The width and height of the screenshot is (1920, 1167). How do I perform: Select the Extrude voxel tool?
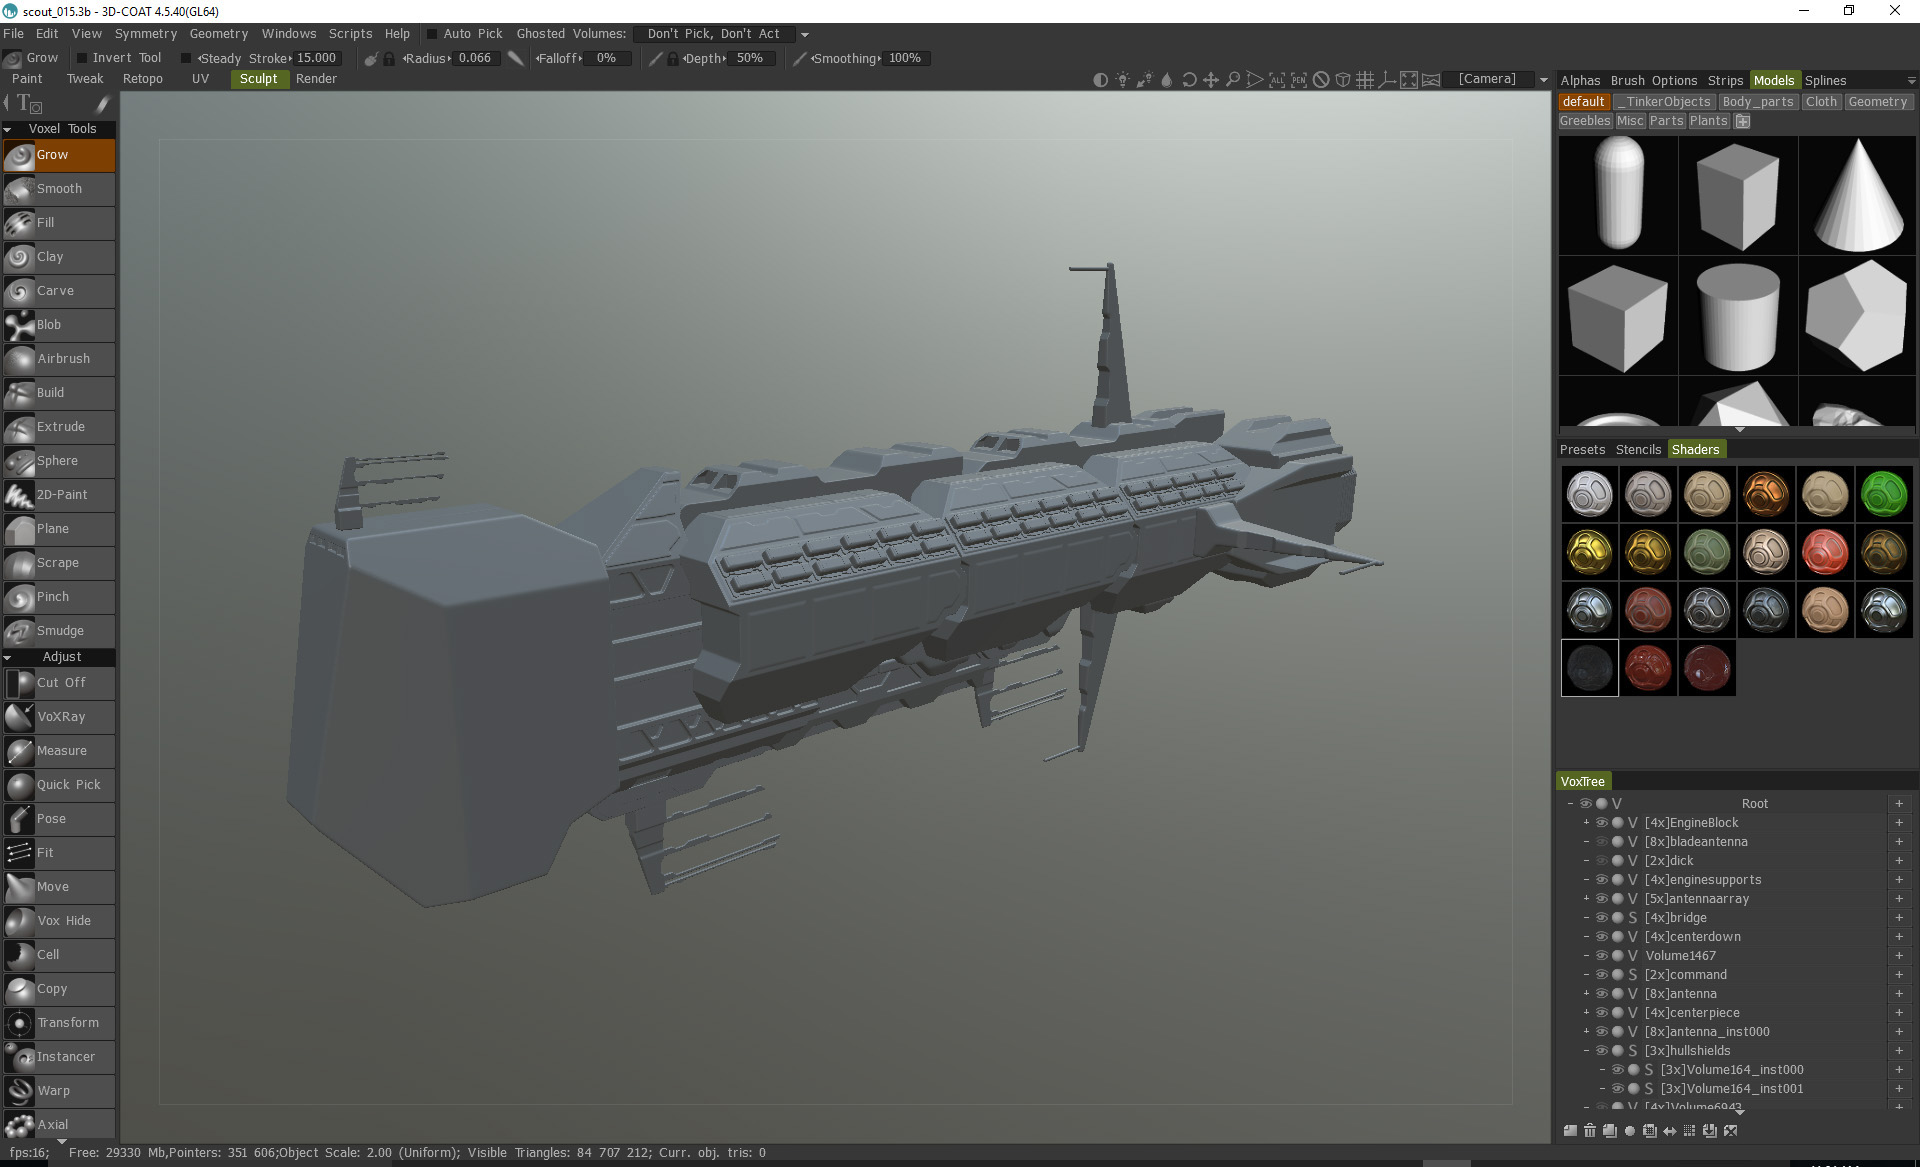[x=58, y=427]
